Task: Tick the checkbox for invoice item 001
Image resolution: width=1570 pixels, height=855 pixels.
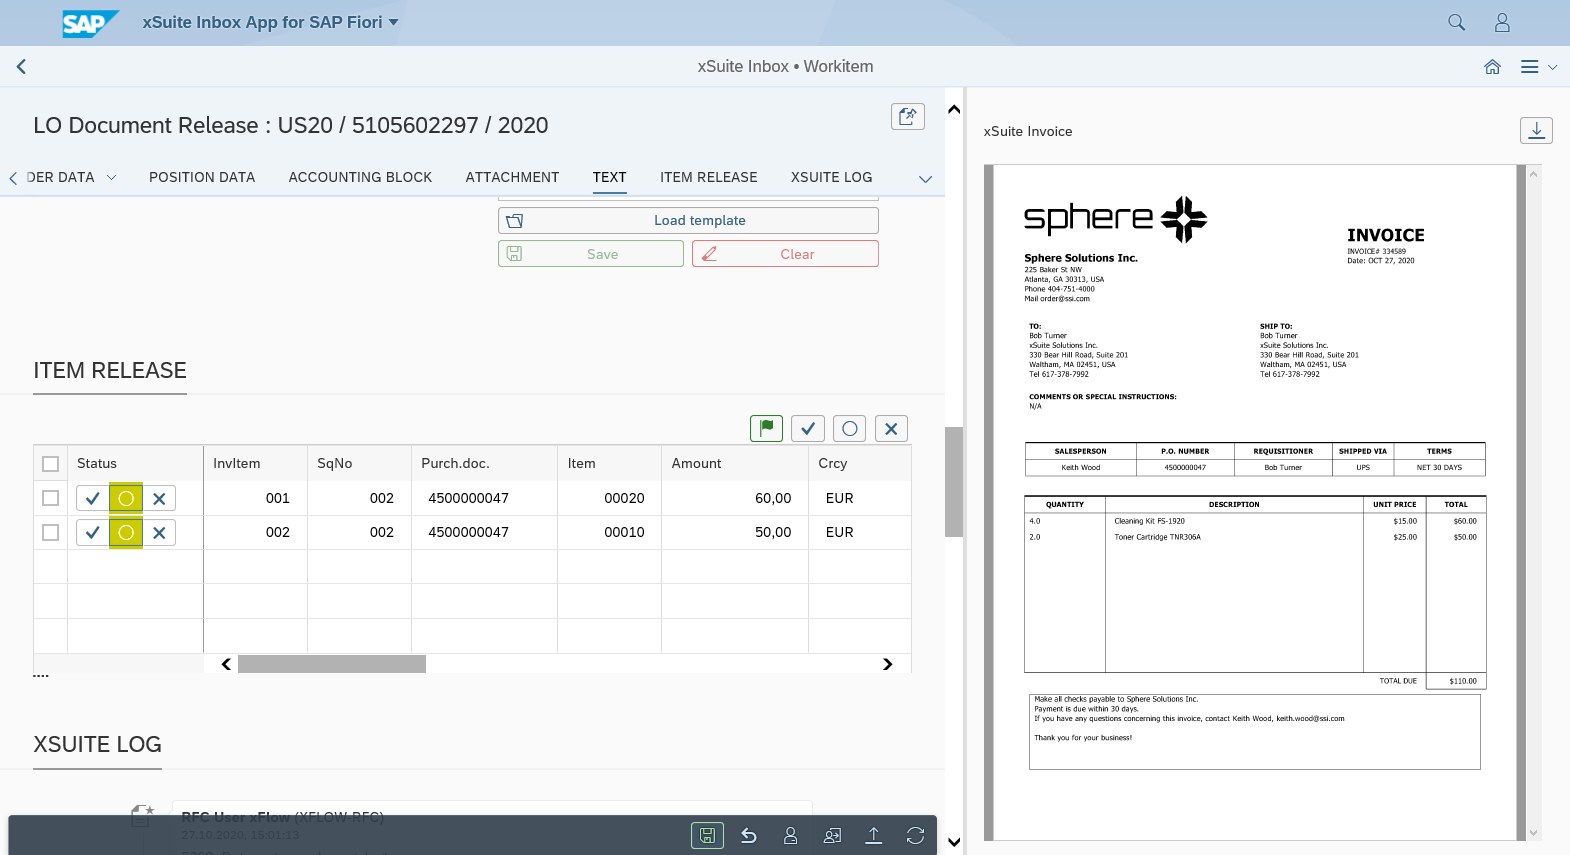Action: click(51, 498)
